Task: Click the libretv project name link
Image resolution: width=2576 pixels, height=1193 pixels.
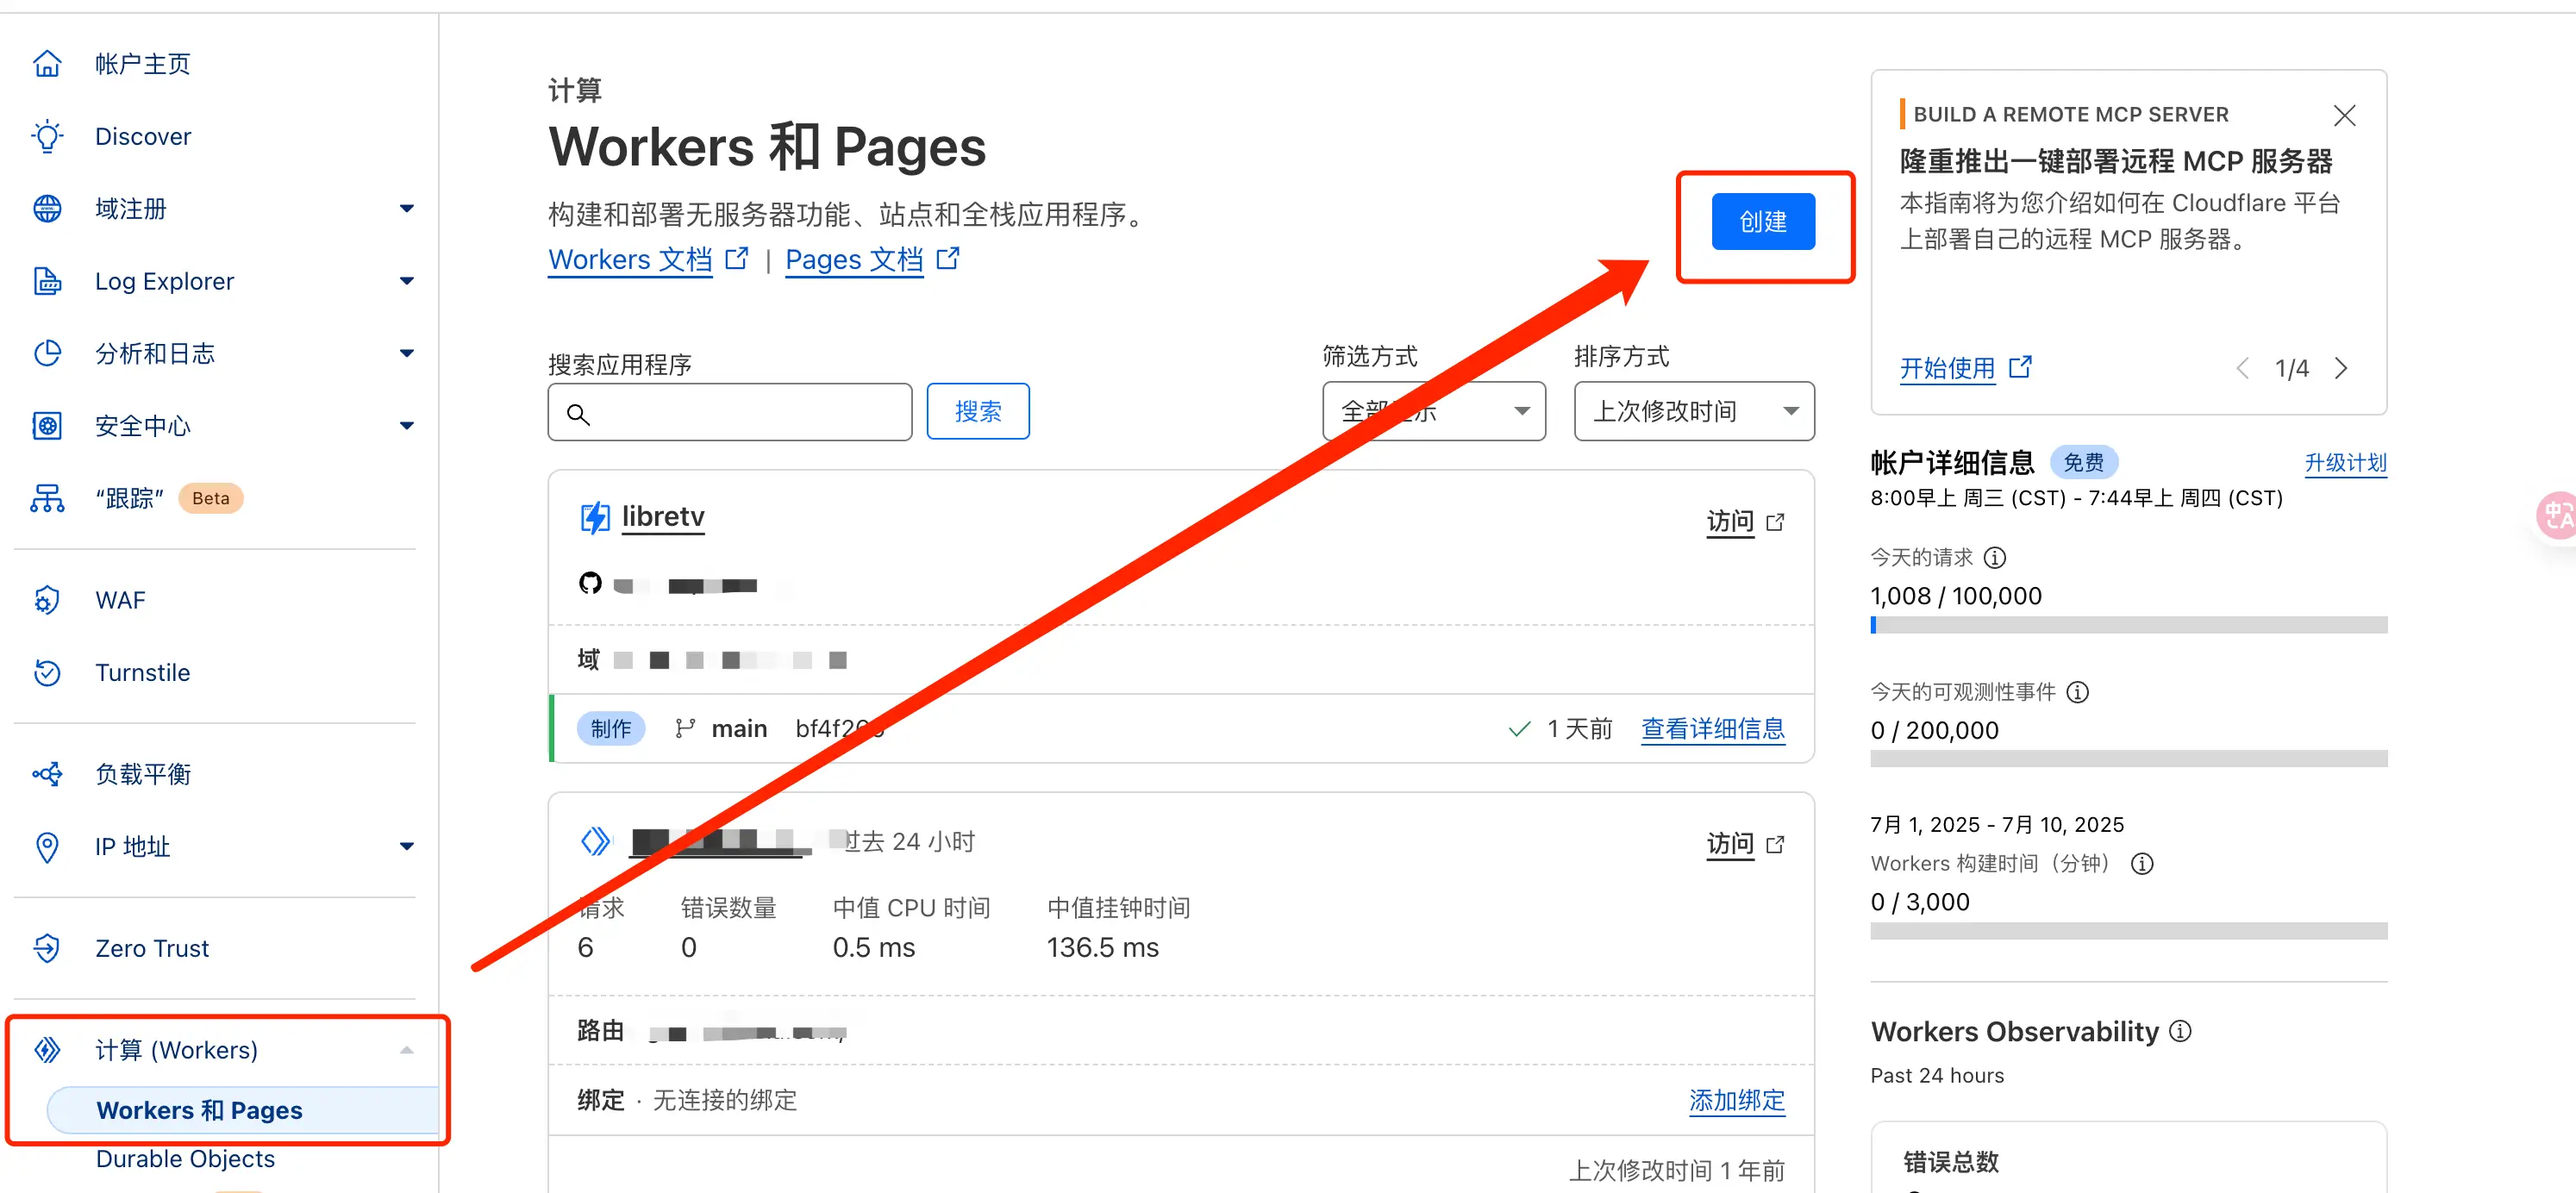Action: pos(662,517)
